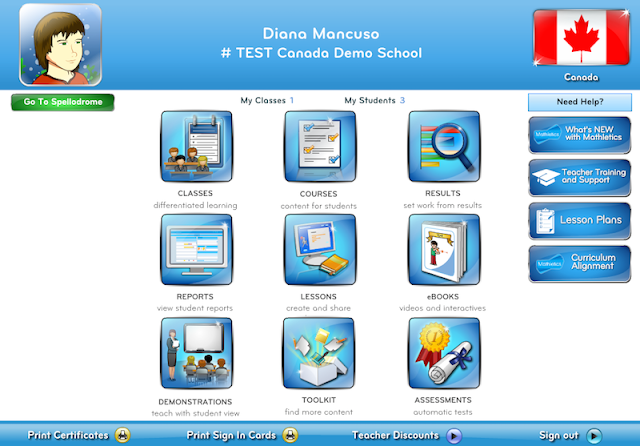640x446 pixels.
Task: Click the 'teach with student view' caption
Action: (x=196, y=413)
